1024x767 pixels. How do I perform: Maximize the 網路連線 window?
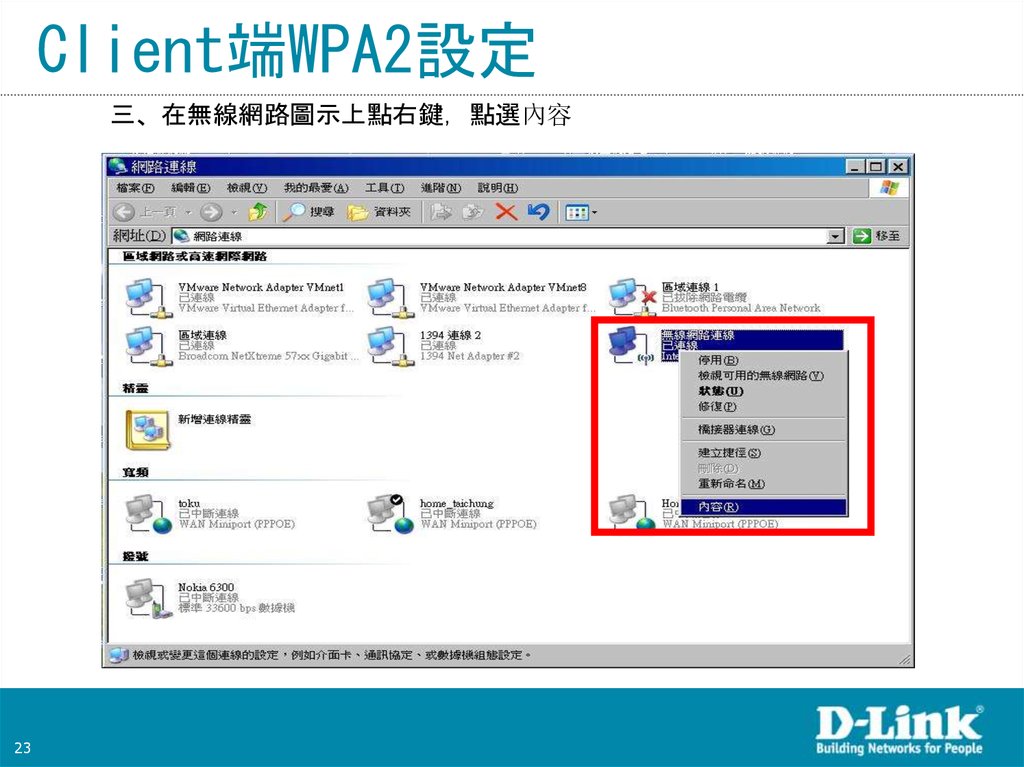click(876, 167)
